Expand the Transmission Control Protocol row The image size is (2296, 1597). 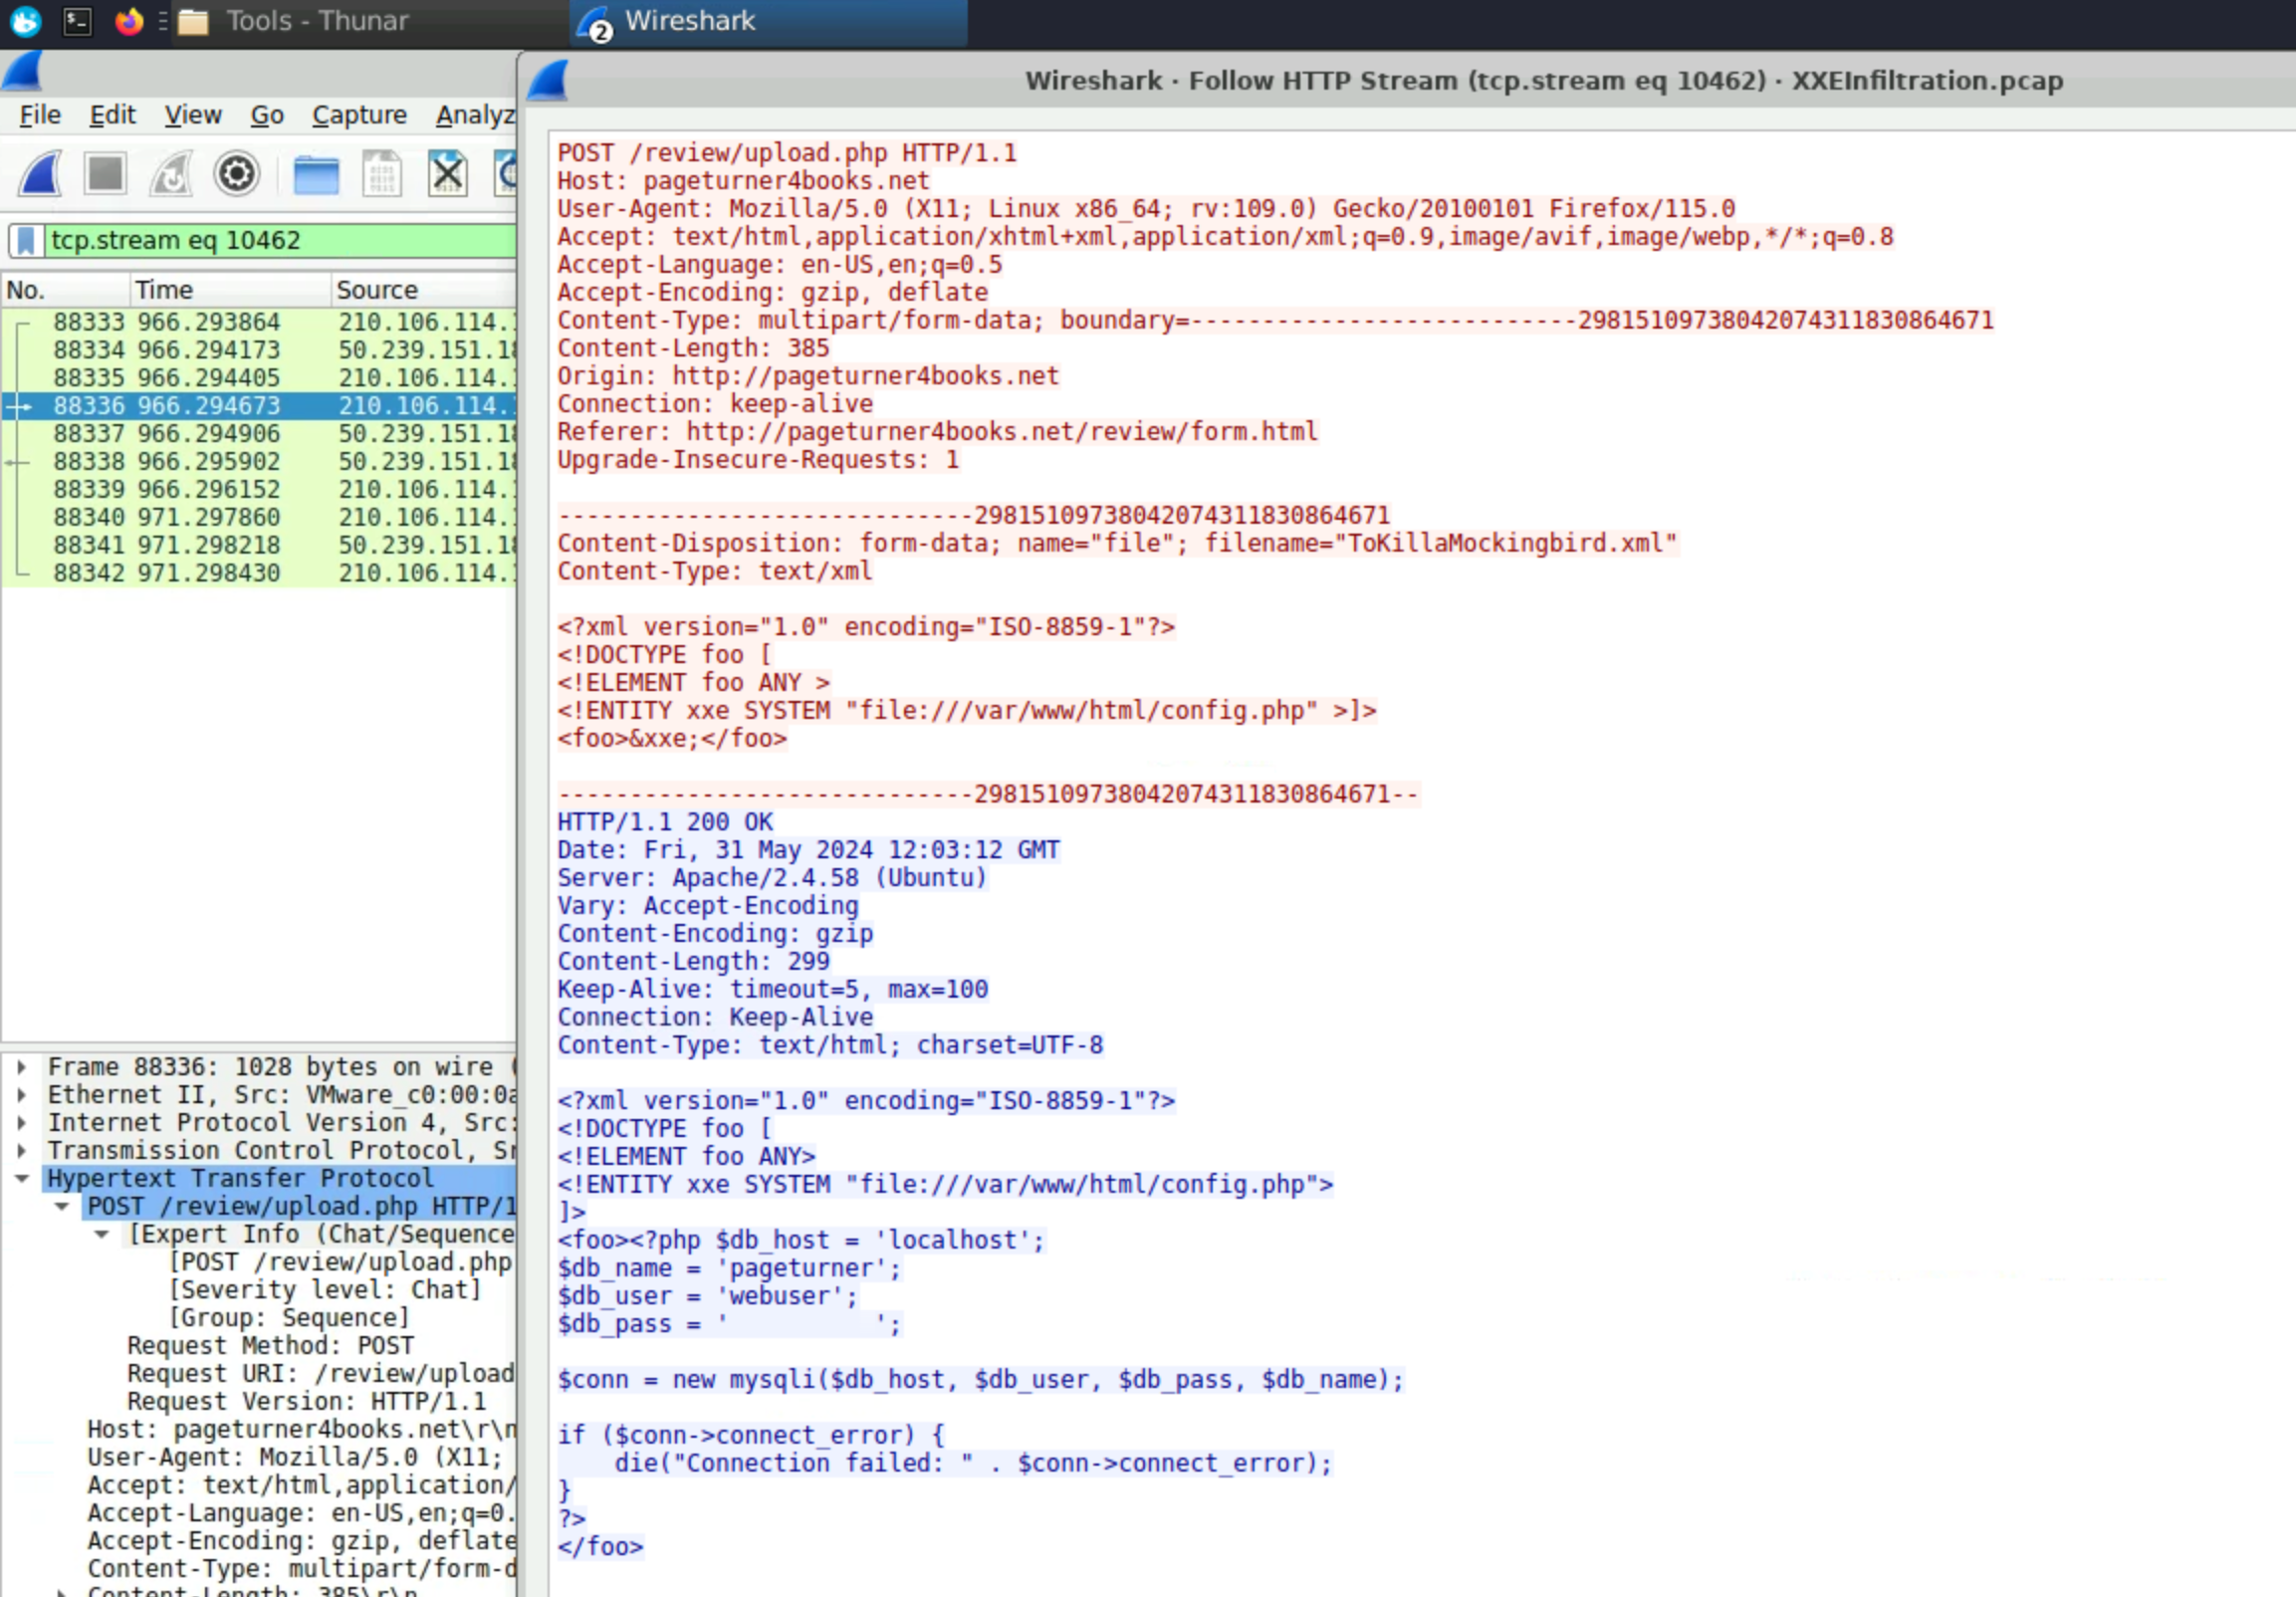(21, 1151)
